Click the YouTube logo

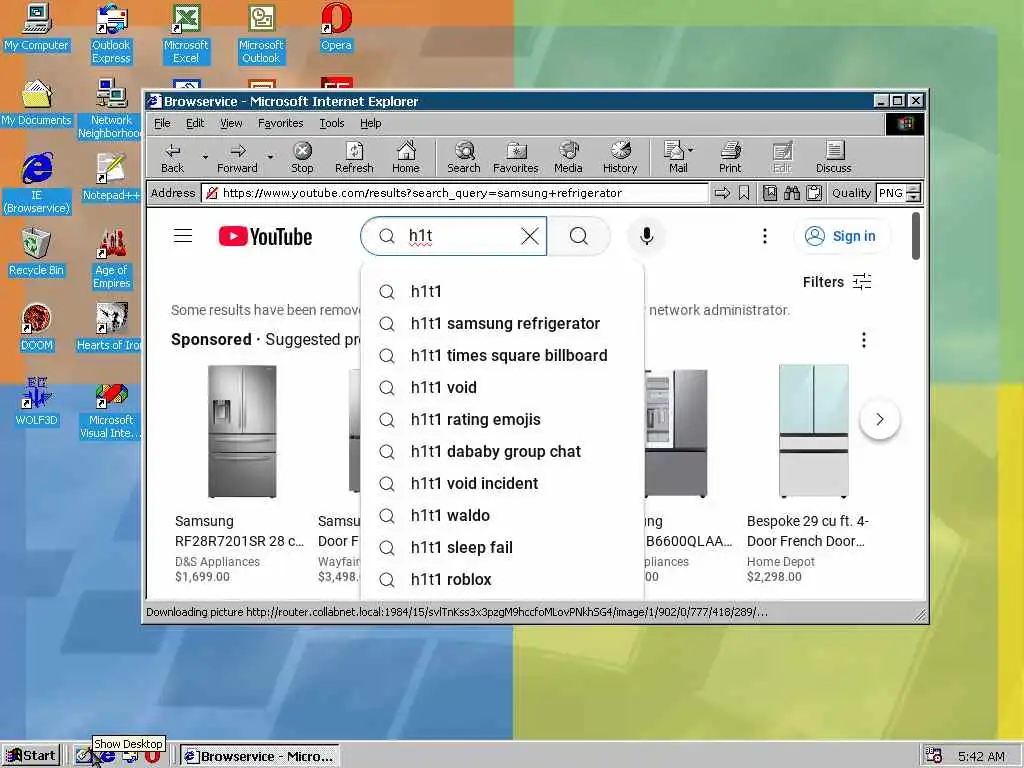(265, 236)
